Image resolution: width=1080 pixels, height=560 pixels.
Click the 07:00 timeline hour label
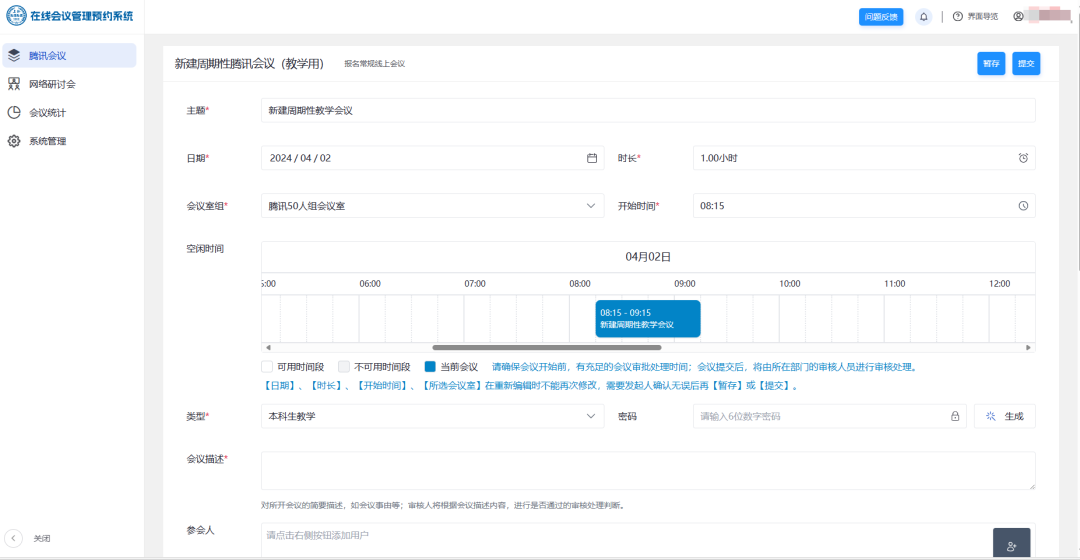point(475,284)
